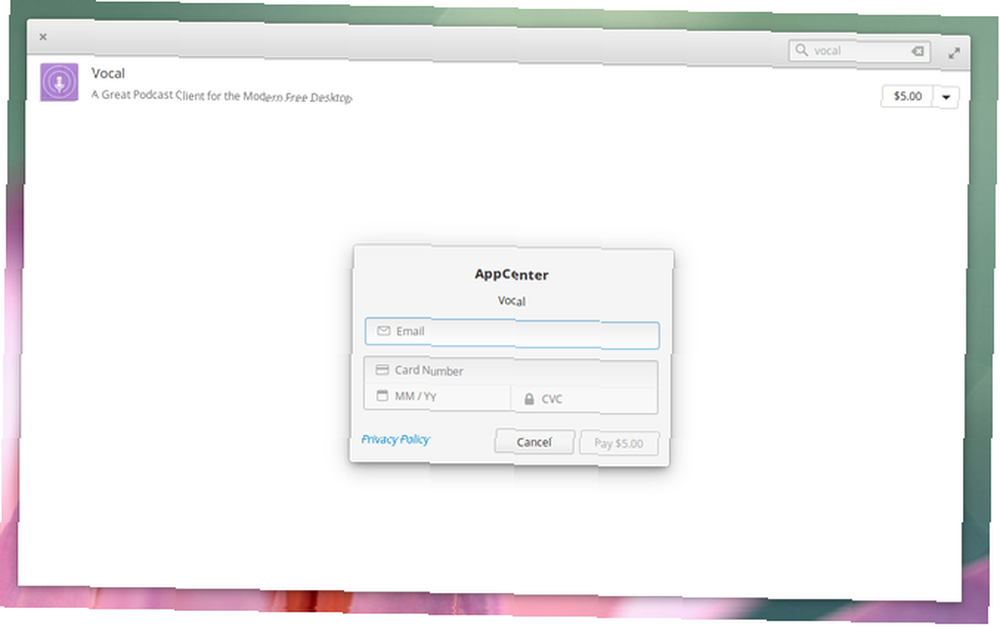Click the Pay $5.00 button
This screenshot has width=1000, height=627.
619,443
